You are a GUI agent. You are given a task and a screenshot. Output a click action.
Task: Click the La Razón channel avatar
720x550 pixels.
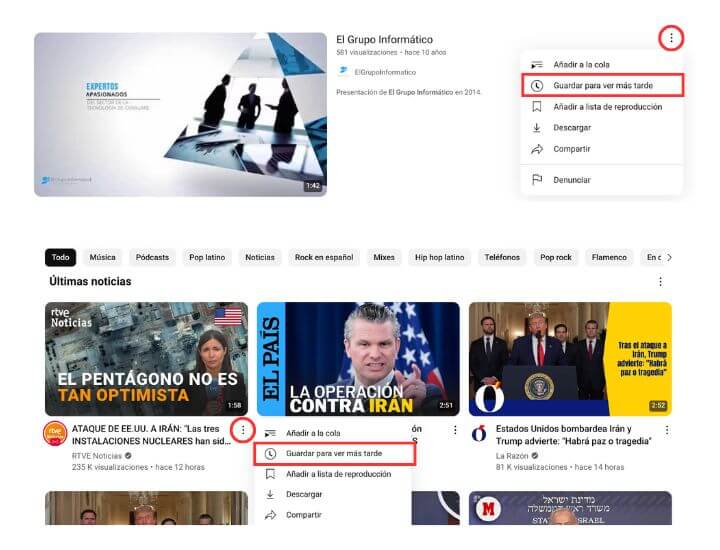pos(479,433)
